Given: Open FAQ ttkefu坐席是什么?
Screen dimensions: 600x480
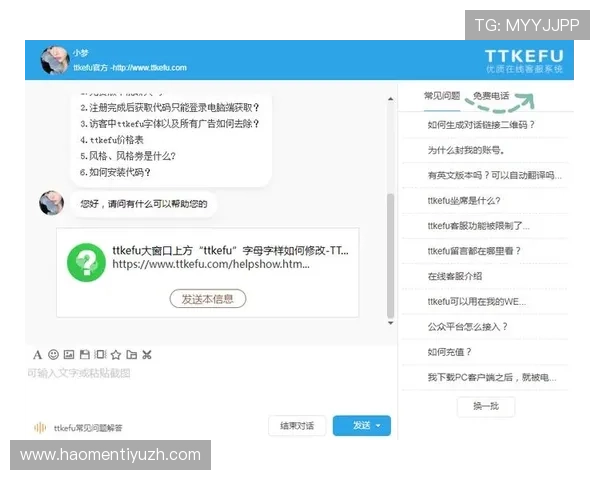Looking at the screenshot, I should coord(464,201).
